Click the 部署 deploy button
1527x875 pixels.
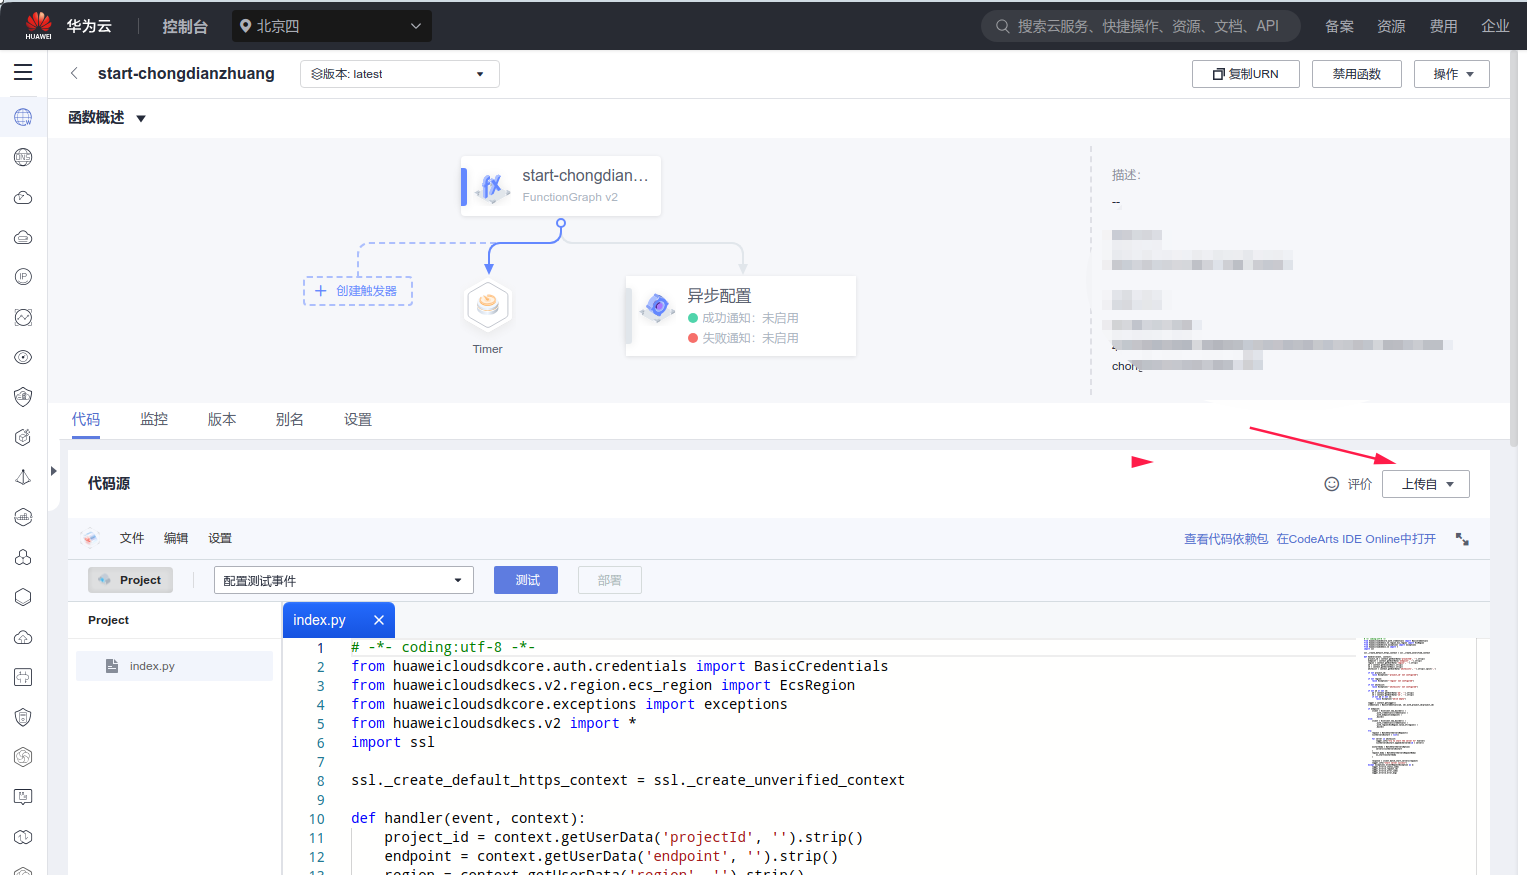click(610, 580)
